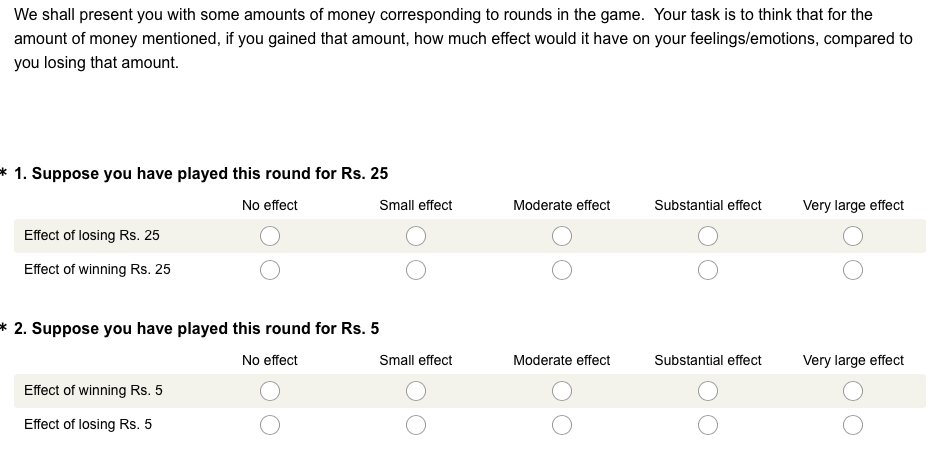Pick Substantial effect for winning Rs. 25
The image size is (937, 463).
(x=708, y=270)
